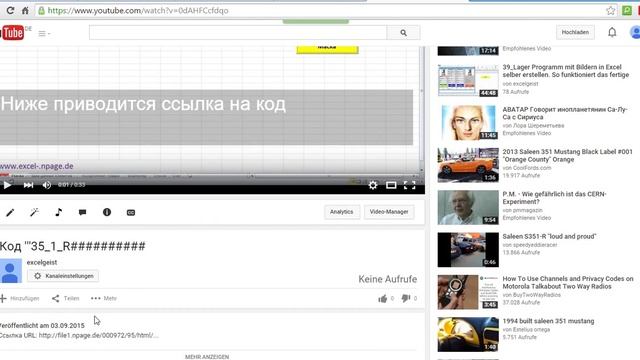Click the green browser extension icon

click(627, 11)
